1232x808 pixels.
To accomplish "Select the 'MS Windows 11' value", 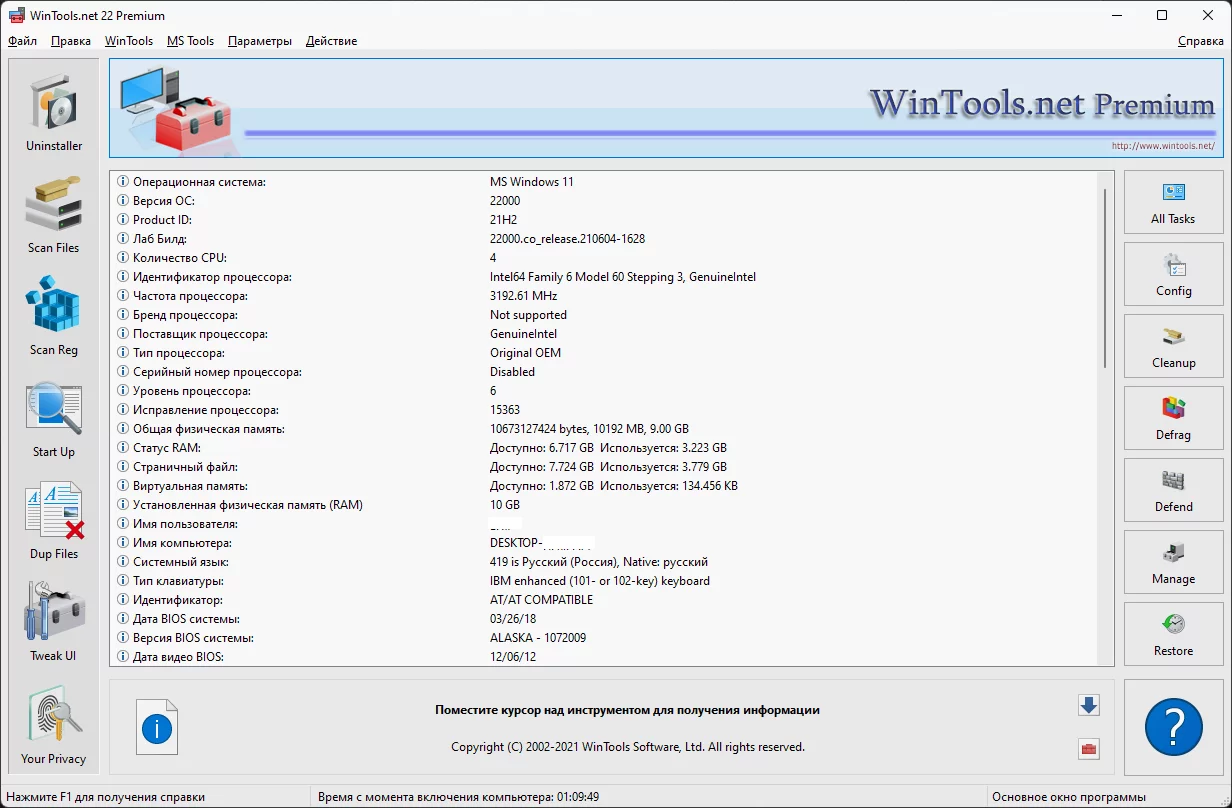I will click(x=532, y=182).
